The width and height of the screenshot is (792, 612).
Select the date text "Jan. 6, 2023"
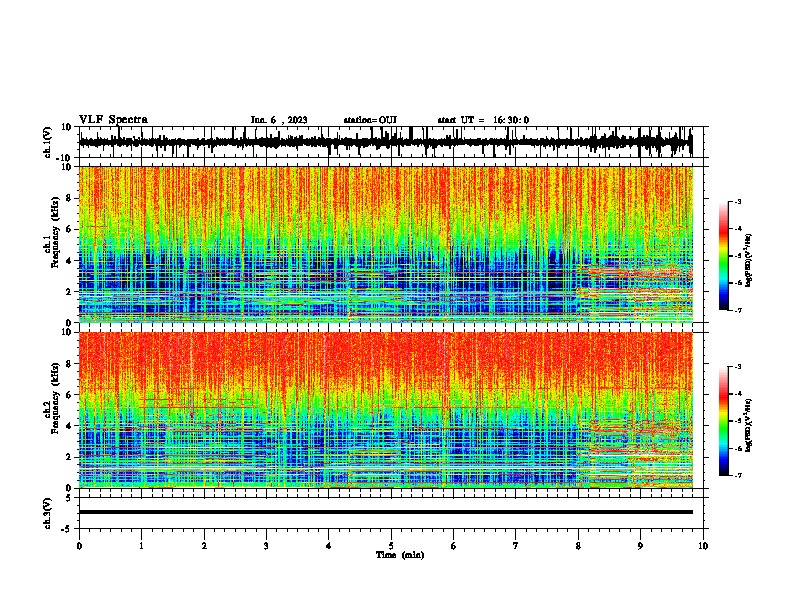279,120
